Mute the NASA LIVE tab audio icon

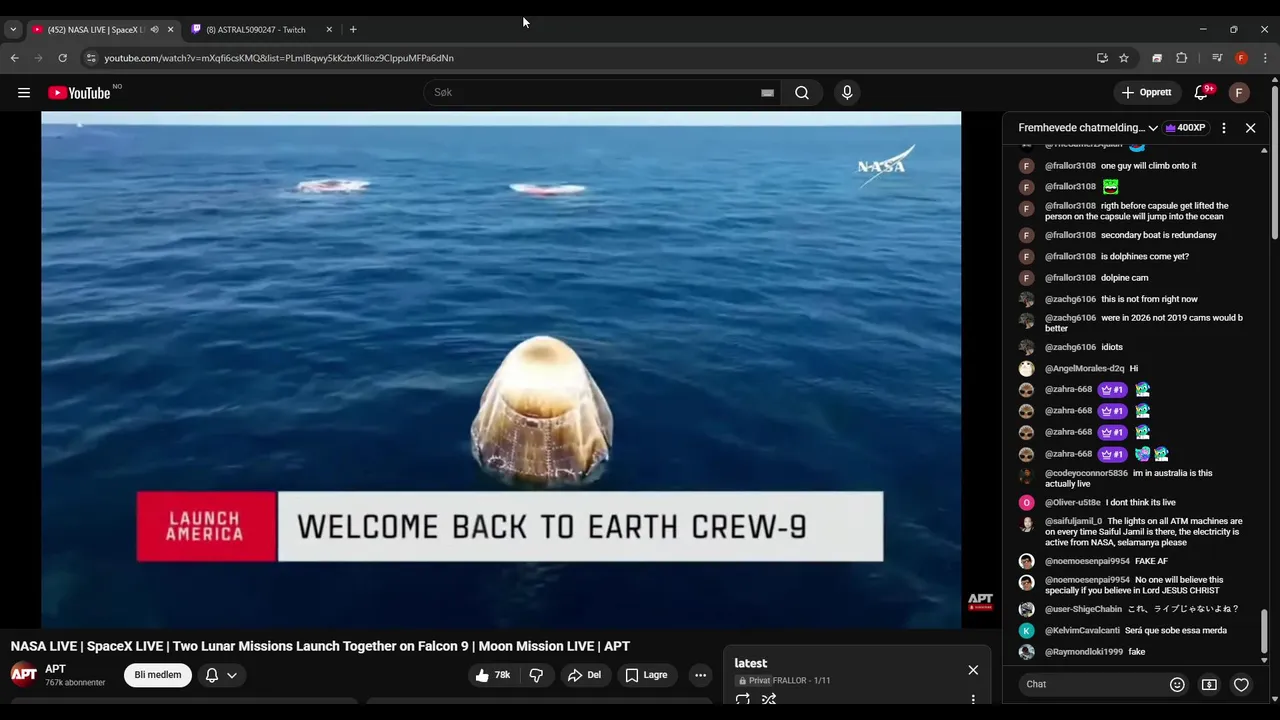pos(154,30)
